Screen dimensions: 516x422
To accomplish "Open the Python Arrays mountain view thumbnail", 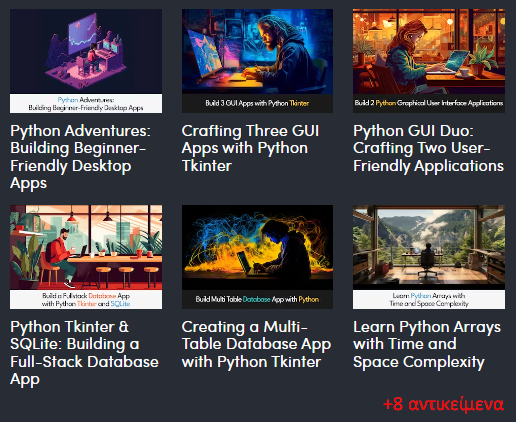I will (x=429, y=257).
